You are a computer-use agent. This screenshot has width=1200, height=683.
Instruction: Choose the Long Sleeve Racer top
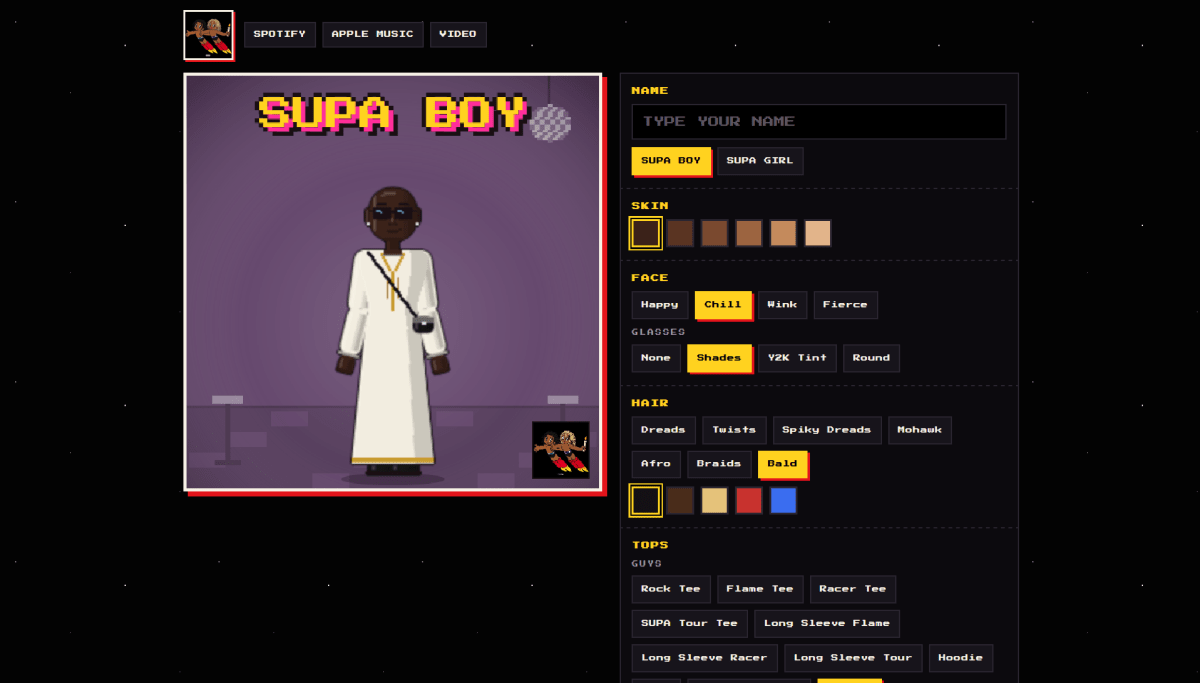tap(705, 658)
